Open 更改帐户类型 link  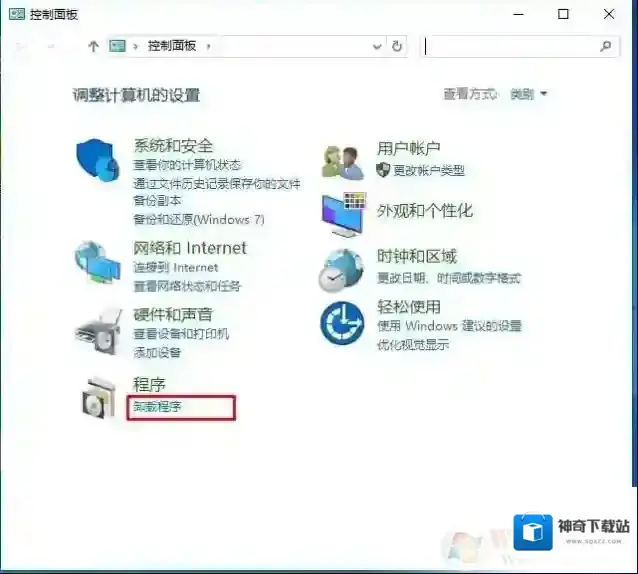(x=428, y=170)
